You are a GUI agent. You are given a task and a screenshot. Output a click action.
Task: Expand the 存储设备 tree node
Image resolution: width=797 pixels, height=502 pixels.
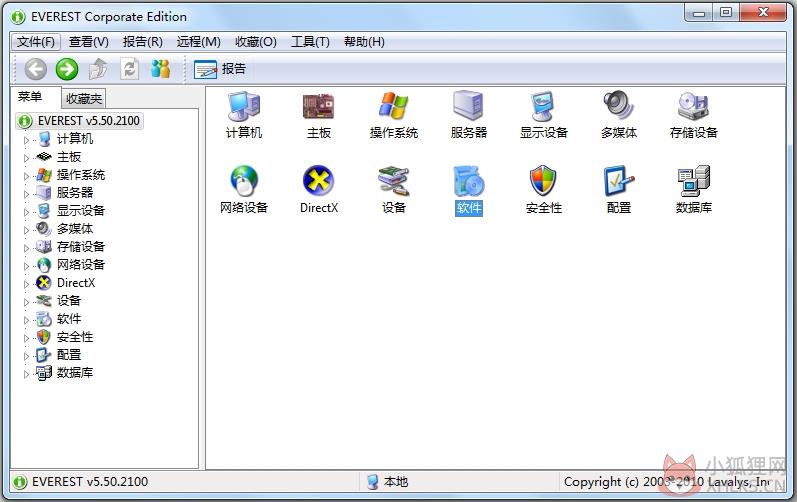tap(26, 248)
